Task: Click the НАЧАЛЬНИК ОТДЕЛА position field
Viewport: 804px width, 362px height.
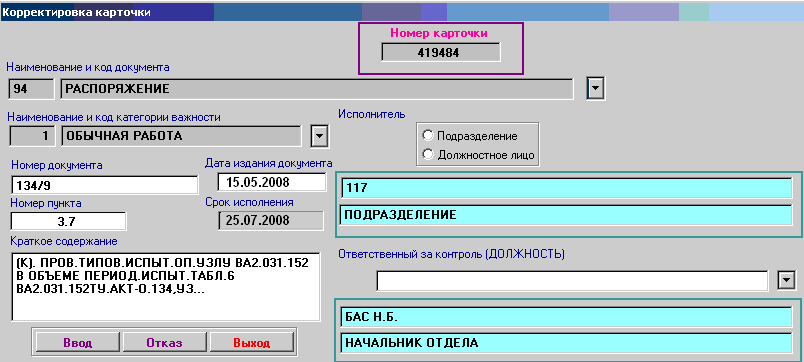Action: click(x=566, y=343)
